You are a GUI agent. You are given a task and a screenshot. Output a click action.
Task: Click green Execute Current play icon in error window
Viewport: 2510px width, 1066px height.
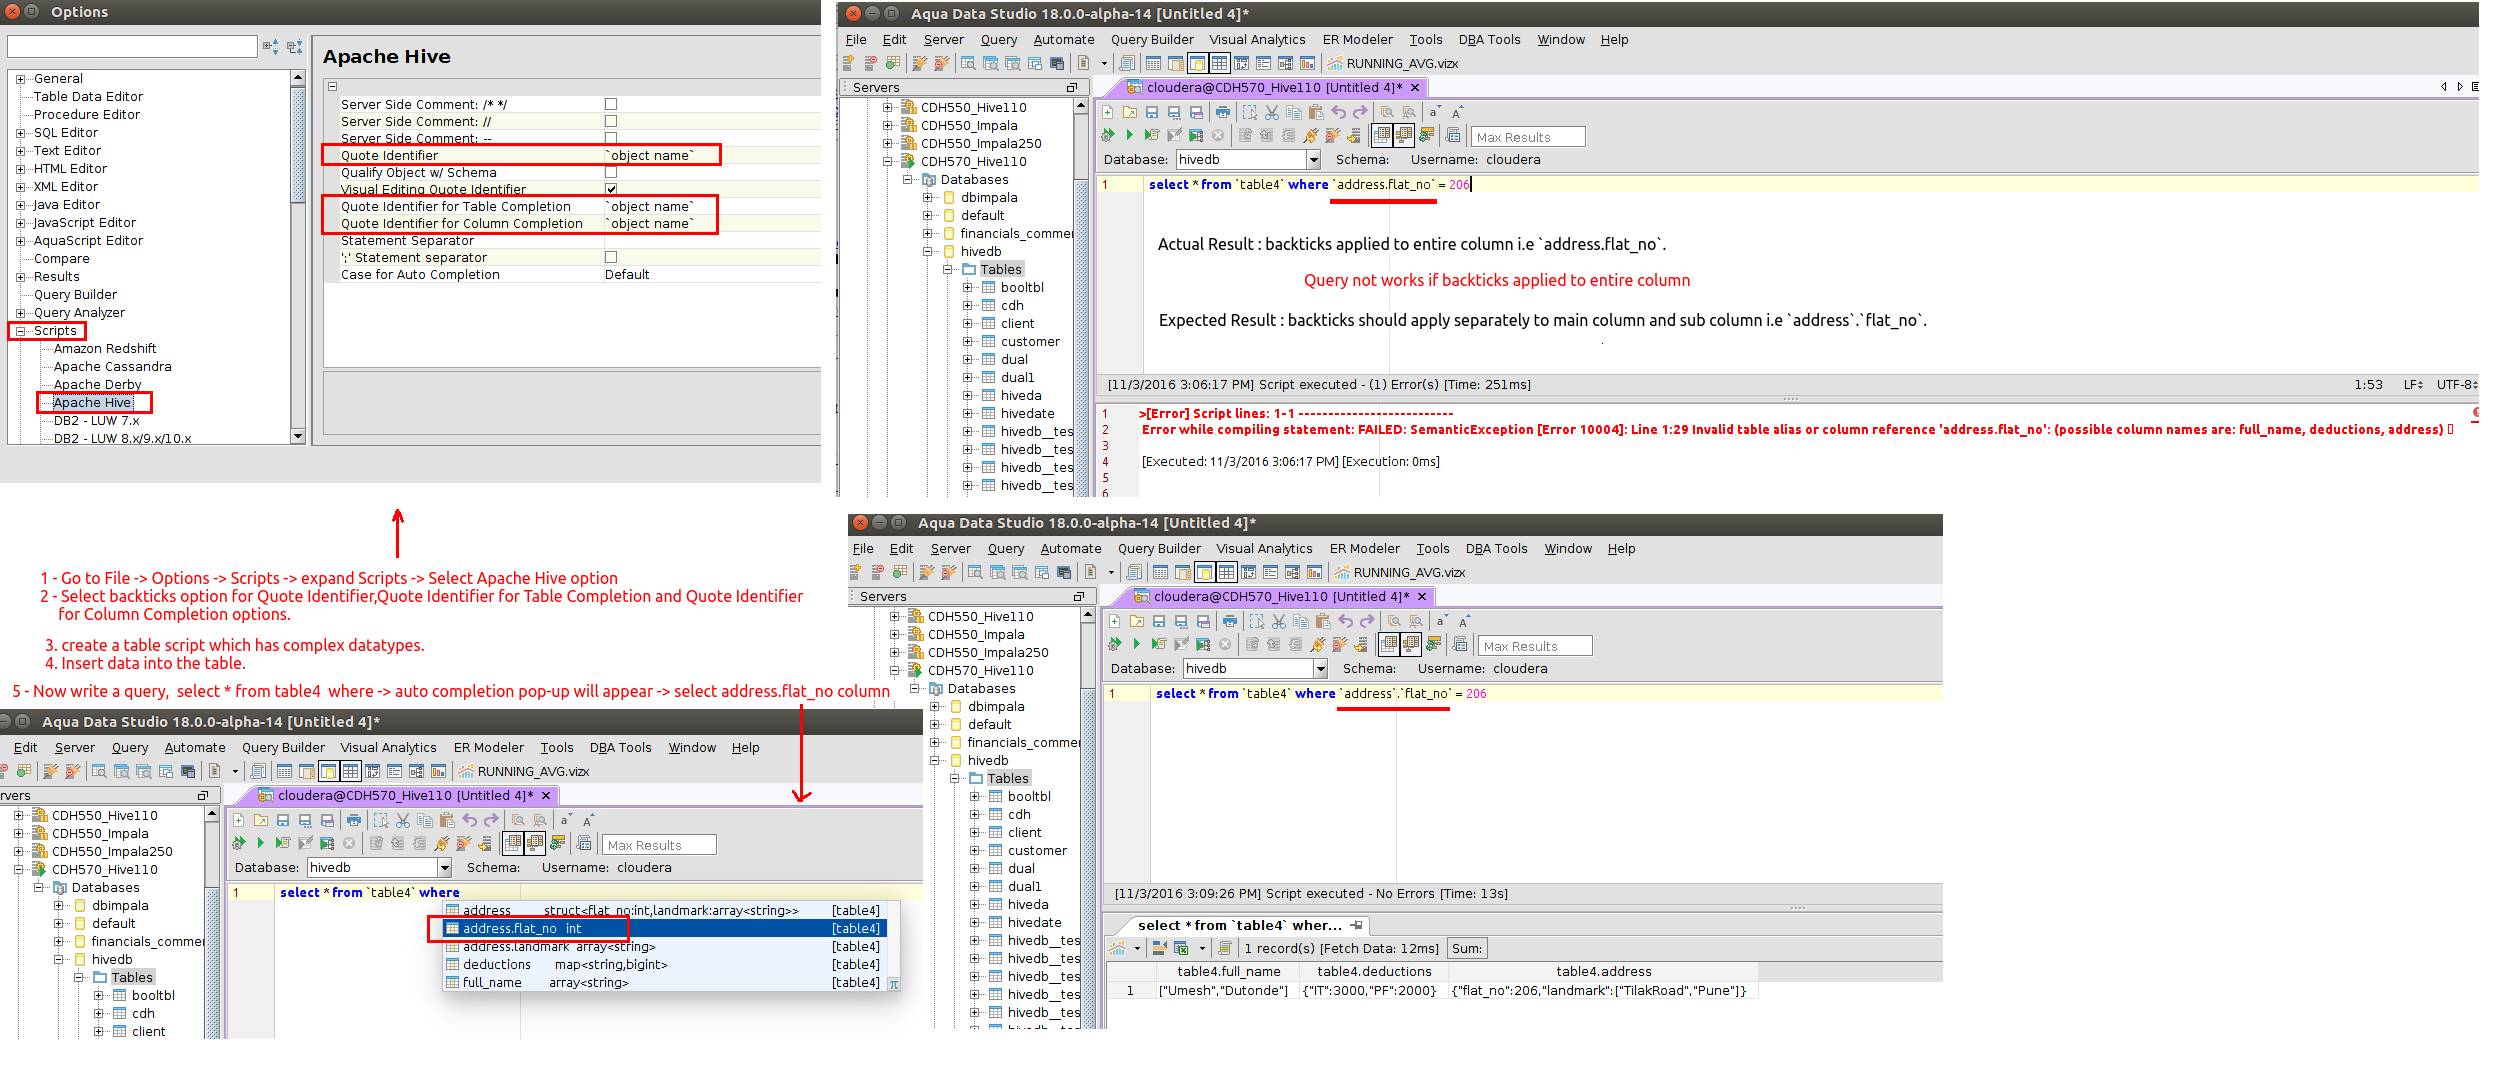coord(1130,135)
